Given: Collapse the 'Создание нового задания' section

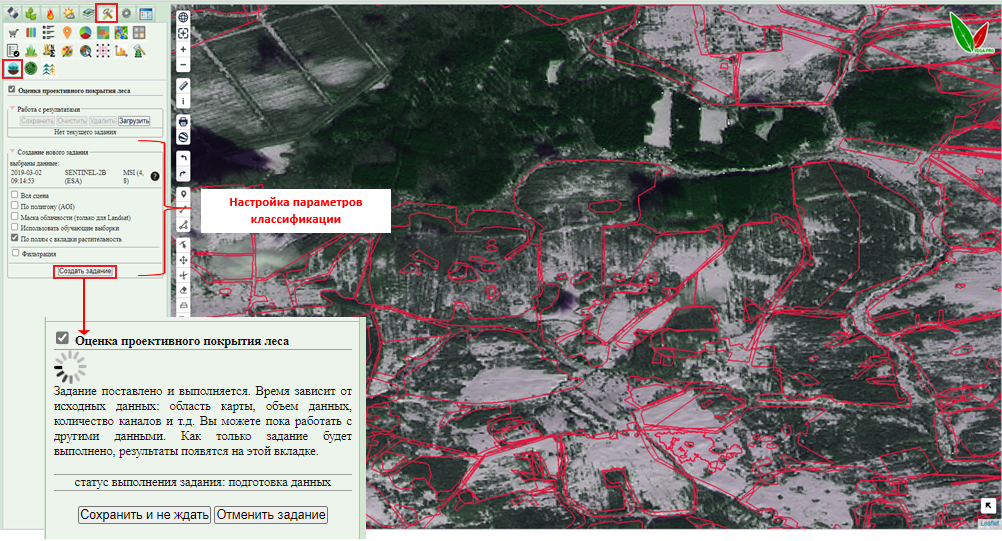Looking at the screenshot, I should pos(12,152).
